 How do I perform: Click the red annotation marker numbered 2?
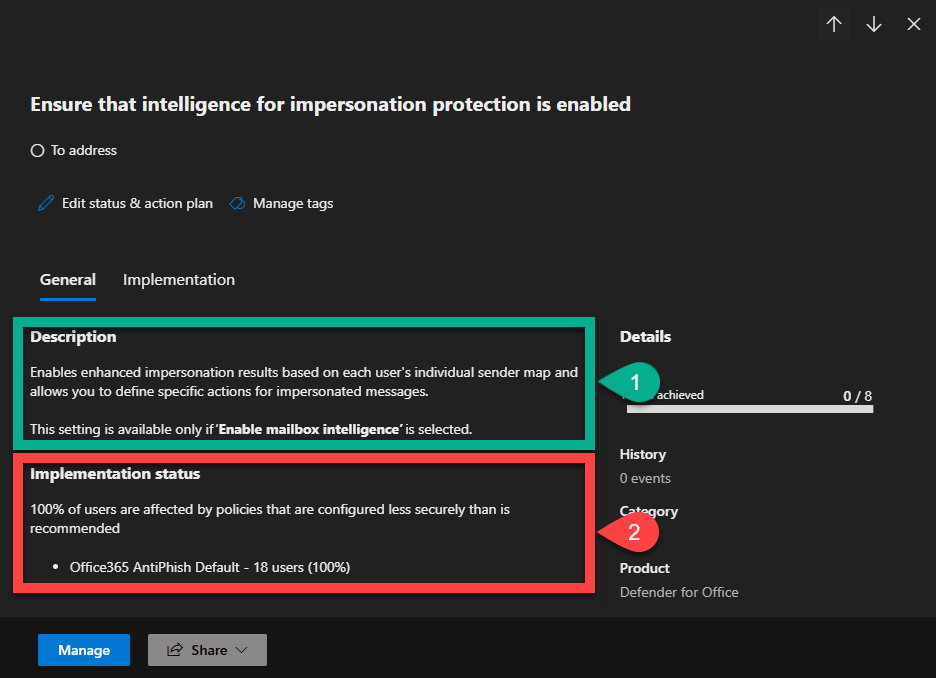click(632, 532)
